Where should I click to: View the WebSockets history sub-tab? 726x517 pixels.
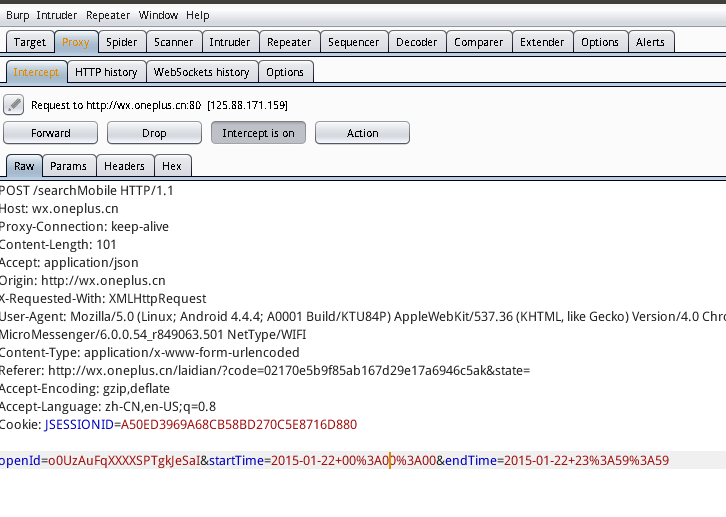201,72
